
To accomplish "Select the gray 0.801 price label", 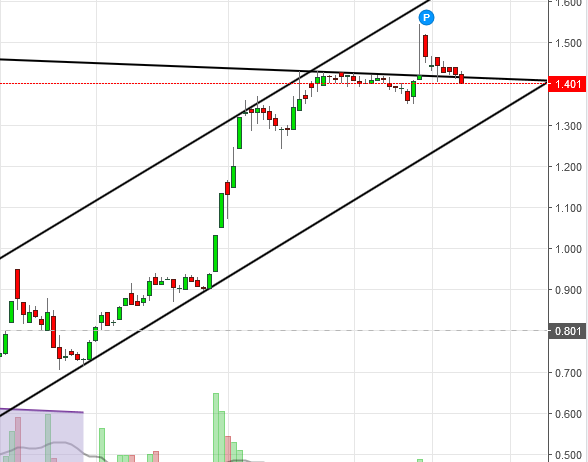I will (567, 331).
